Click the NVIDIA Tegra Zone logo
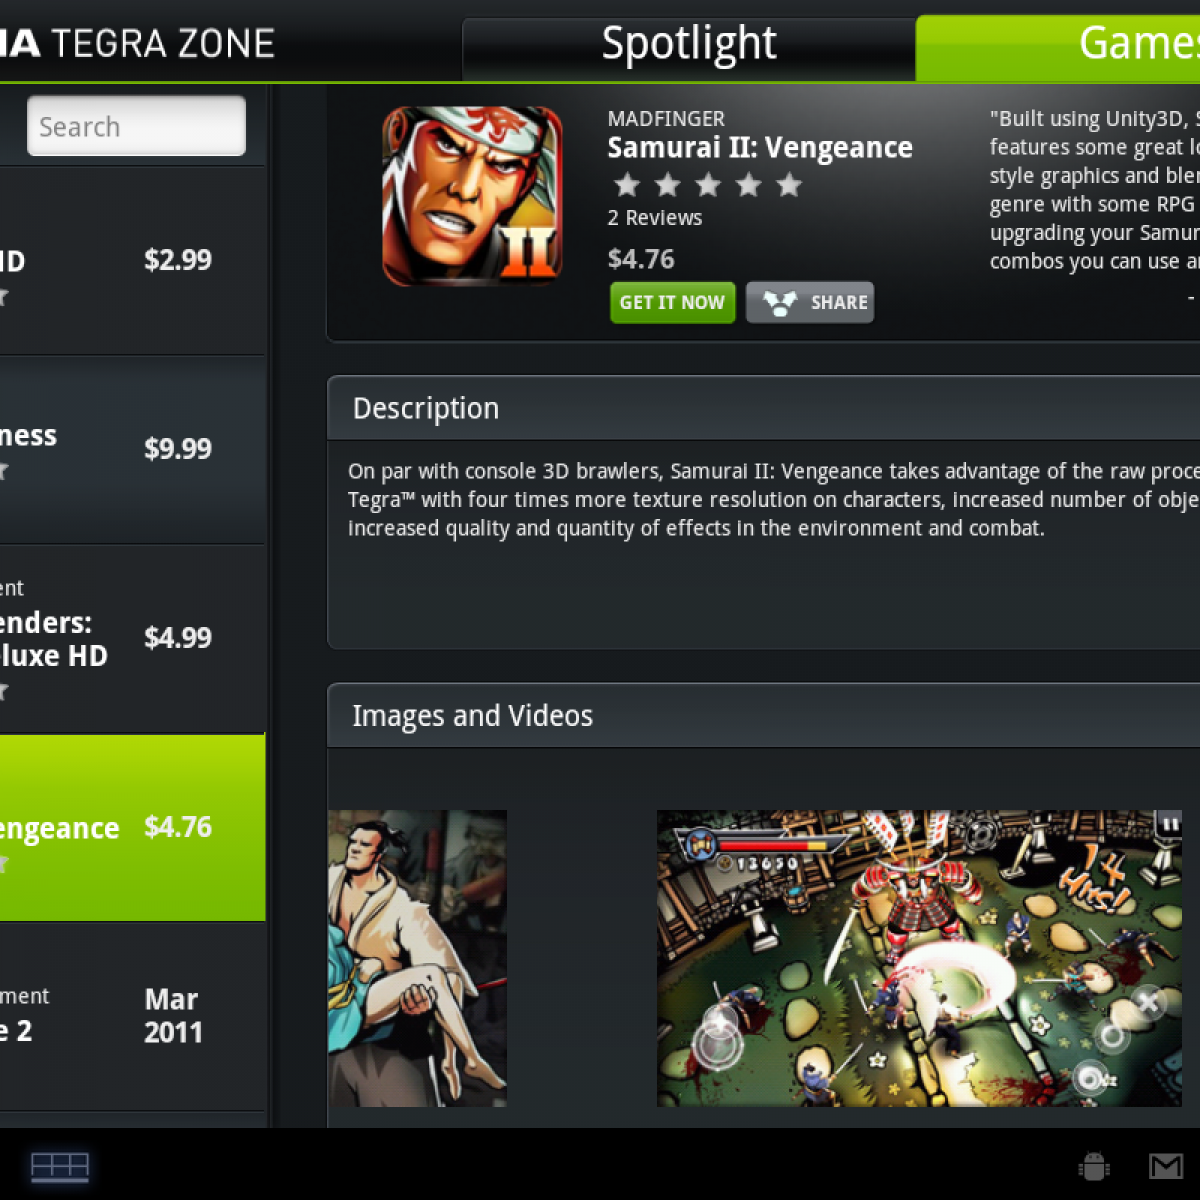 pos(137,43)
